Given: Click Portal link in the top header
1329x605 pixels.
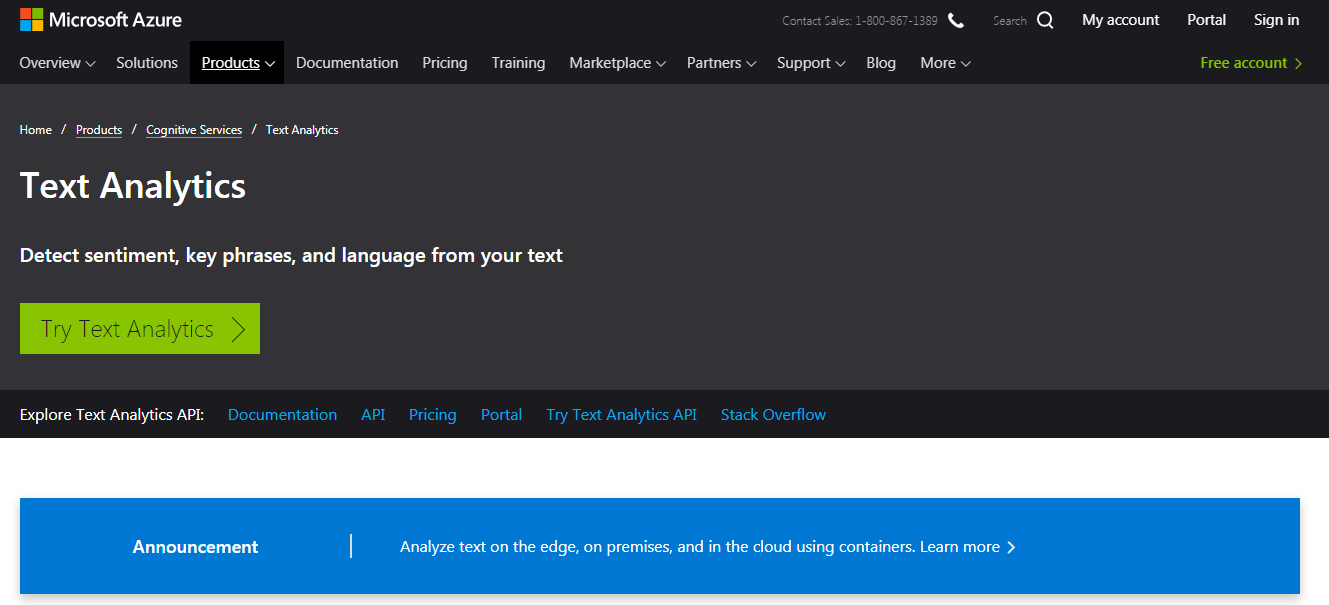Looking at the screenshot, I should coord(1207,20).
